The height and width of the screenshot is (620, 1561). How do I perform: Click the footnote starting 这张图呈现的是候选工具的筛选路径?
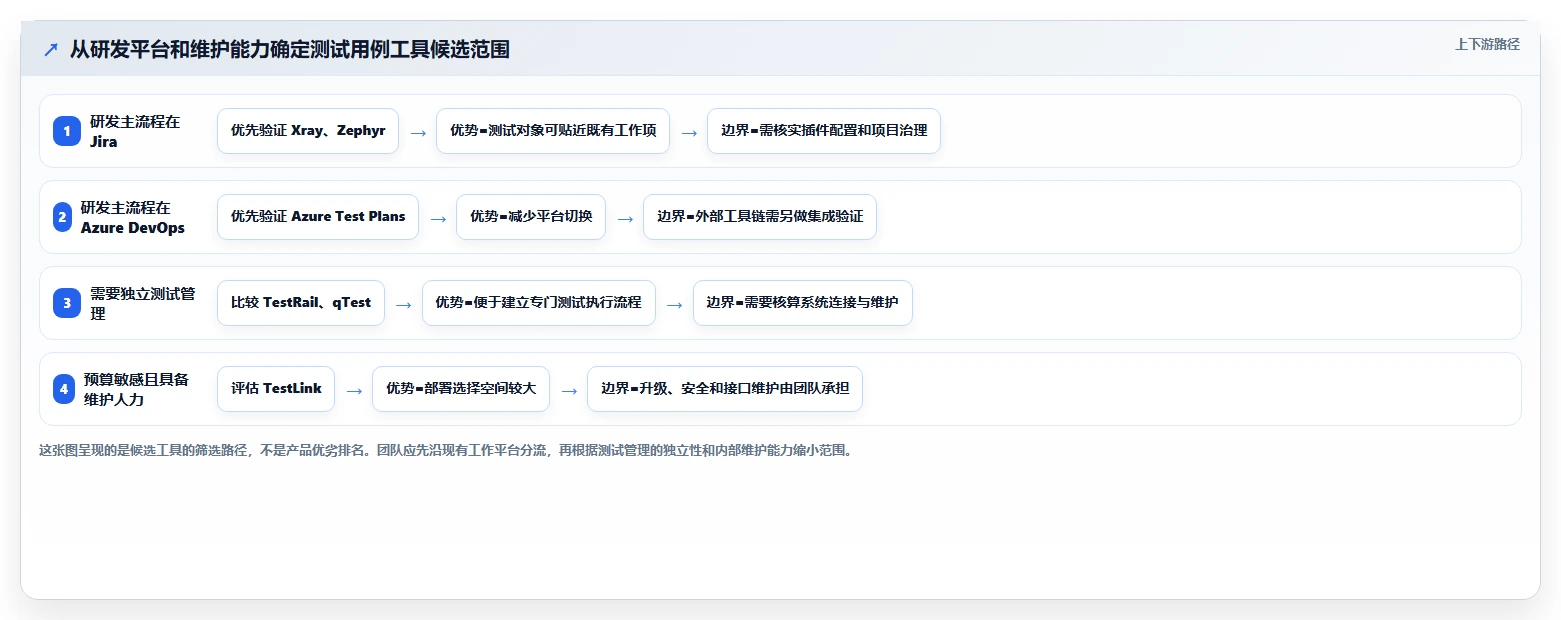[446, 451]
